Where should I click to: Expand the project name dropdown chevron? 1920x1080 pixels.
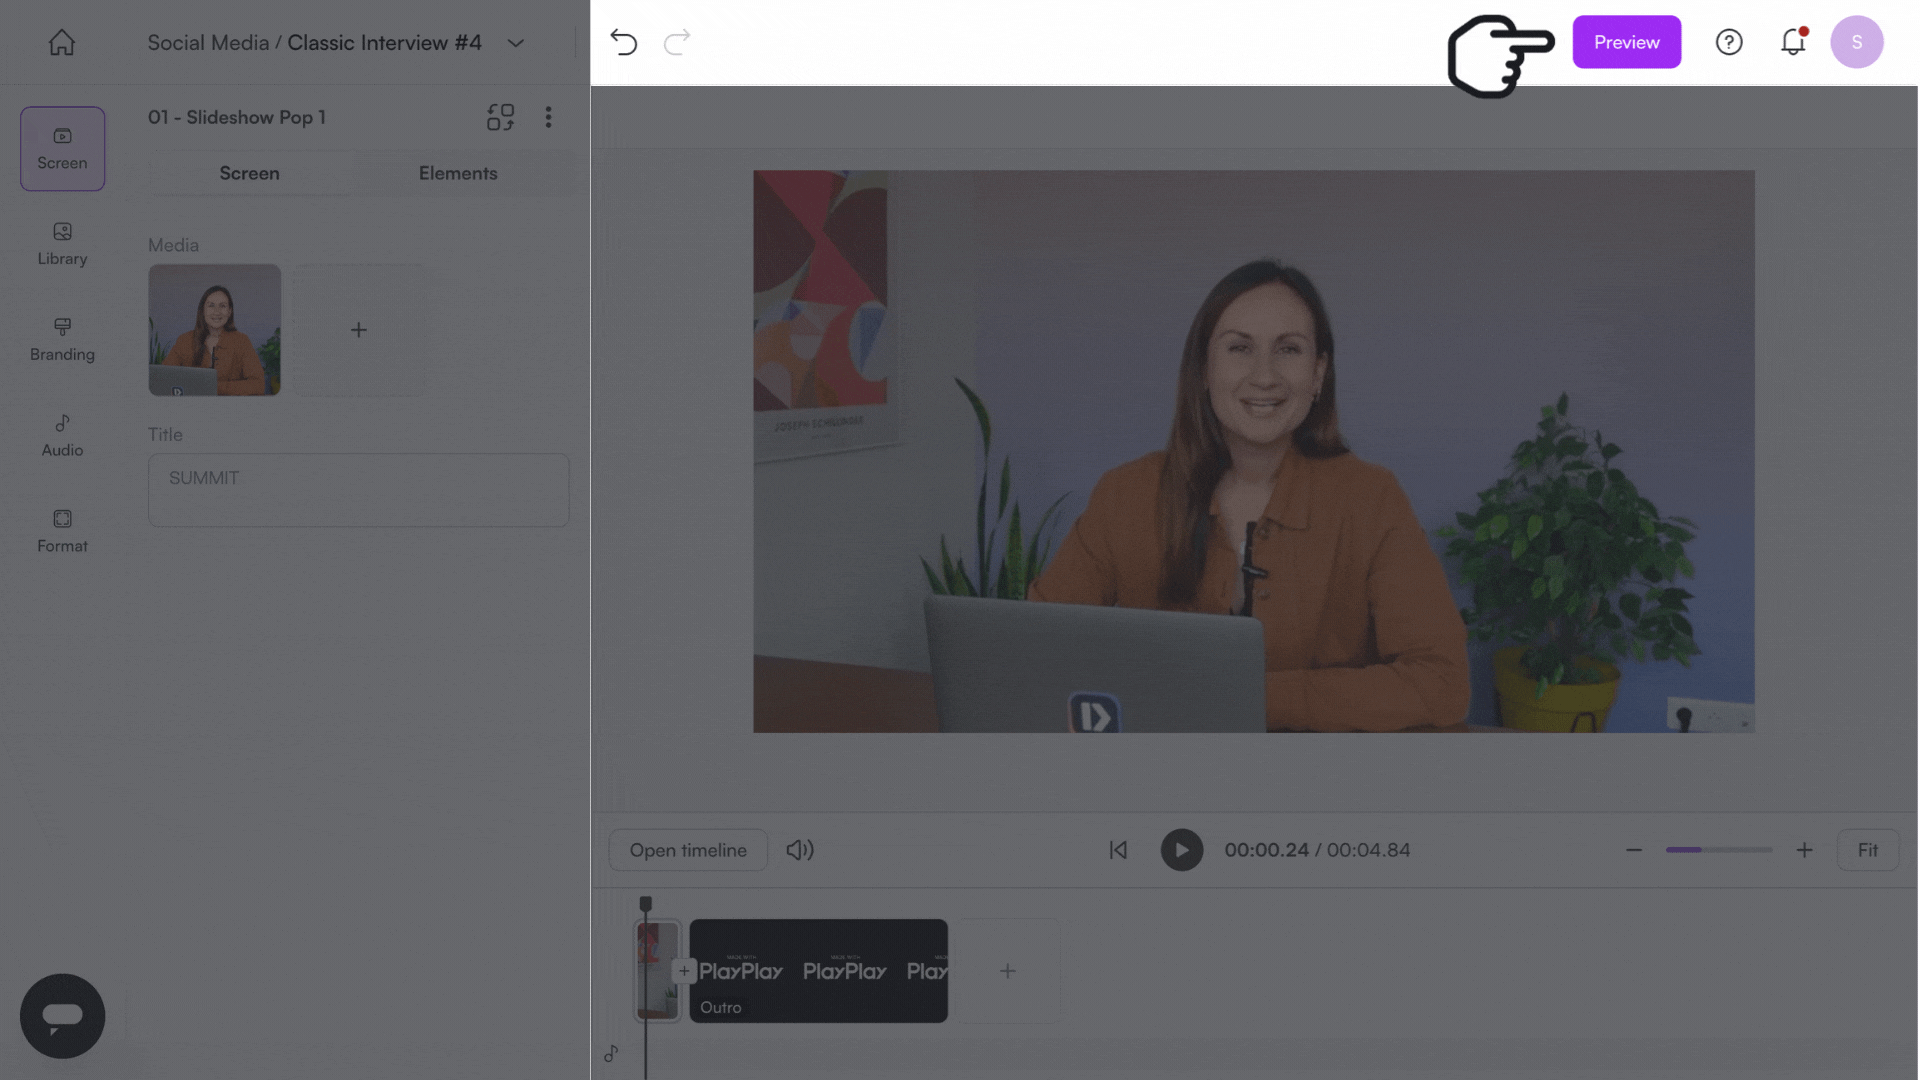tap(516, 43)
